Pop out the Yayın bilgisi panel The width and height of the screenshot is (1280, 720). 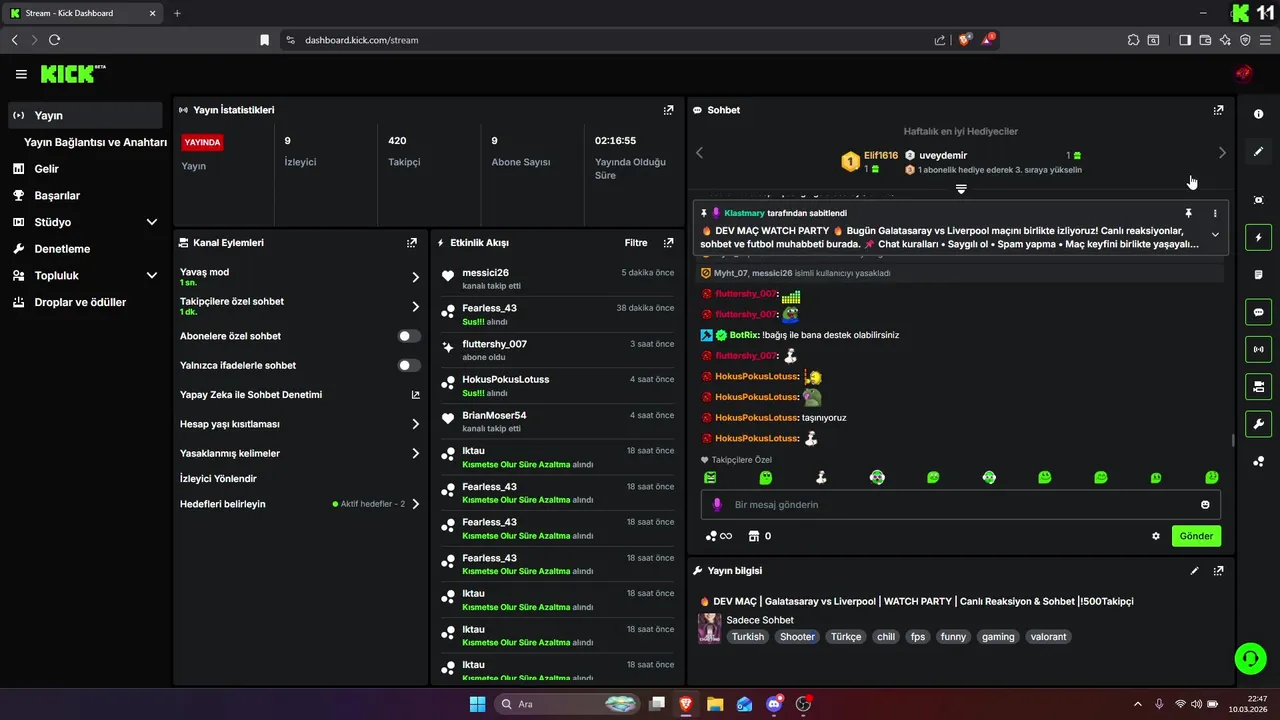tap(1218, 571)
